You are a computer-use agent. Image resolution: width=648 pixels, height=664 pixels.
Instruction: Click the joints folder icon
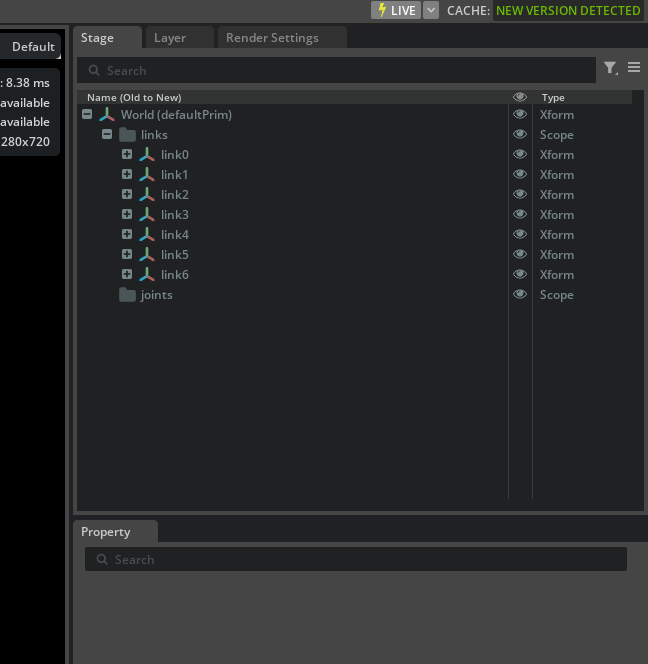click(x=127, y=295)
